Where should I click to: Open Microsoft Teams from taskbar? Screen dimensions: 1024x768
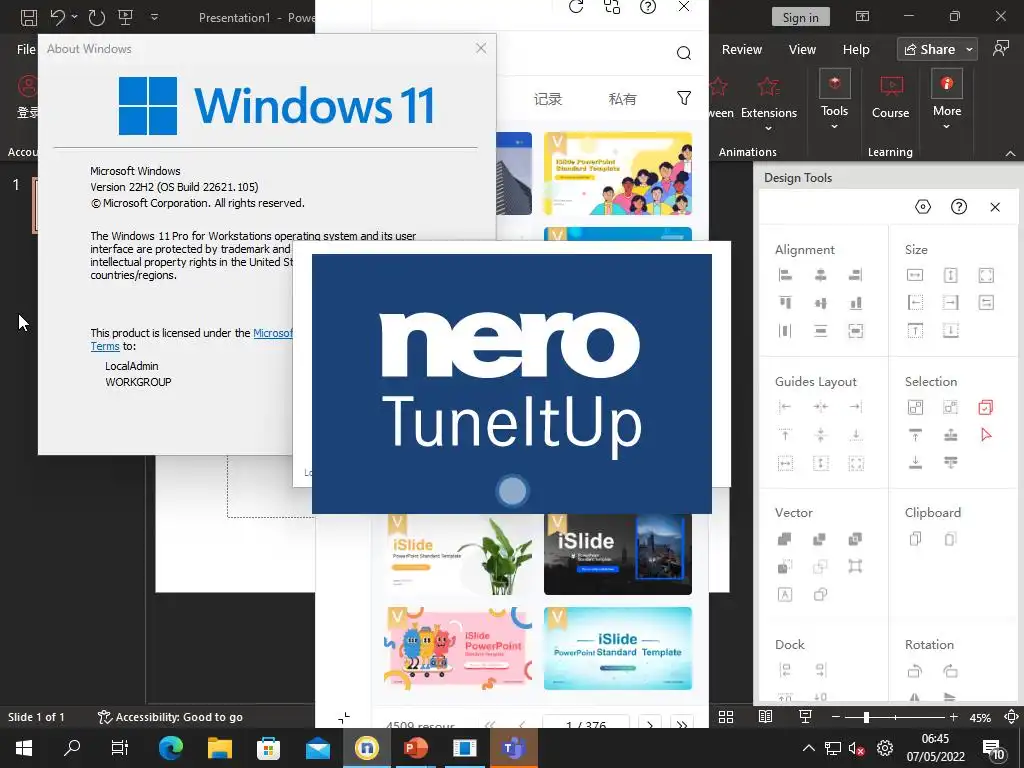(513, 748)
